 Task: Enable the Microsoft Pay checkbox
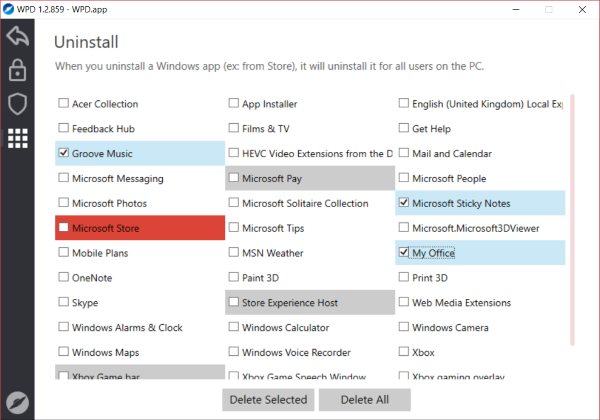pyautogui.click(x=234, y=178)
